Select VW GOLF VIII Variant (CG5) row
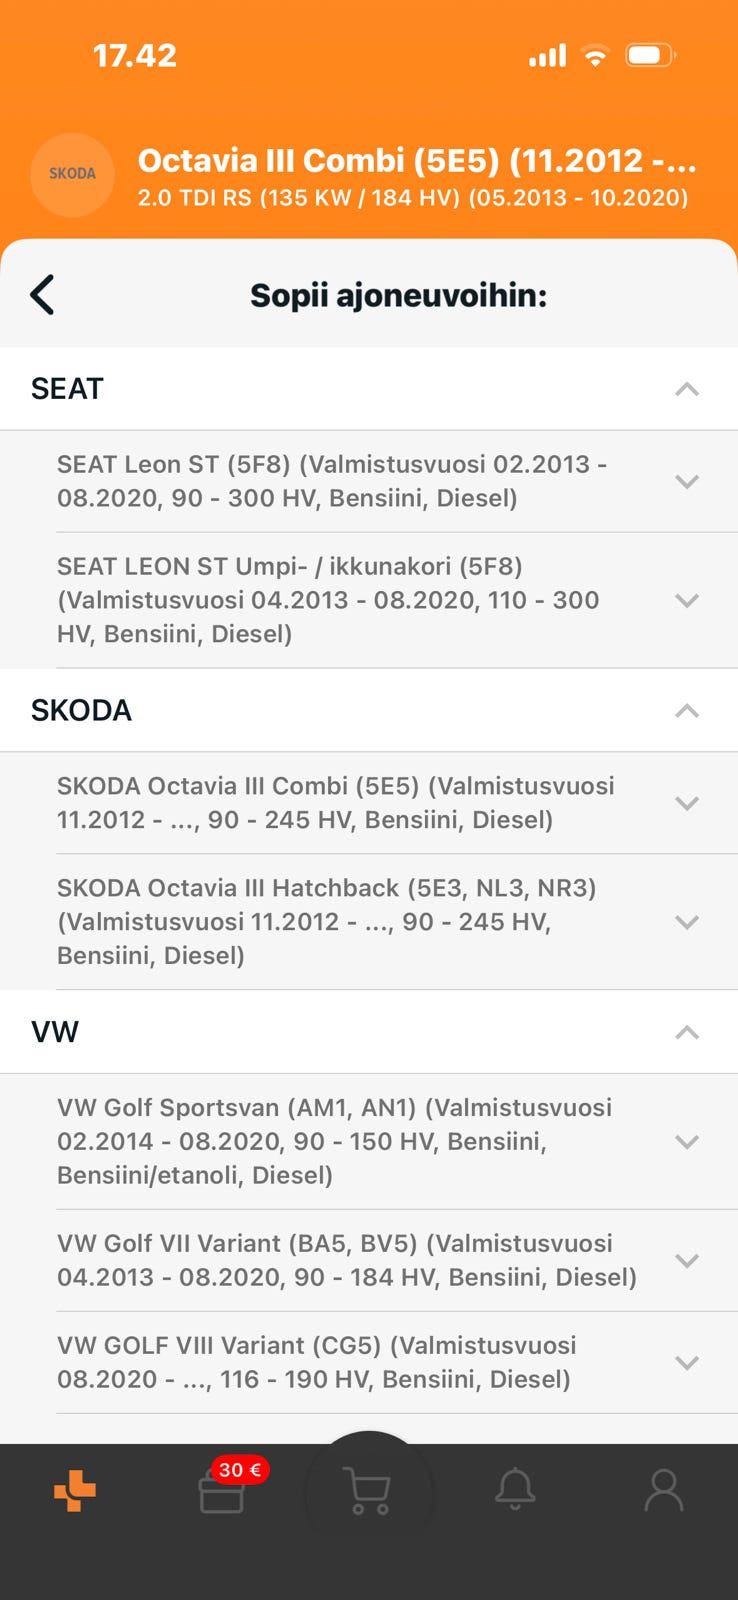The image size is (738, 1600). [330, 1362]
